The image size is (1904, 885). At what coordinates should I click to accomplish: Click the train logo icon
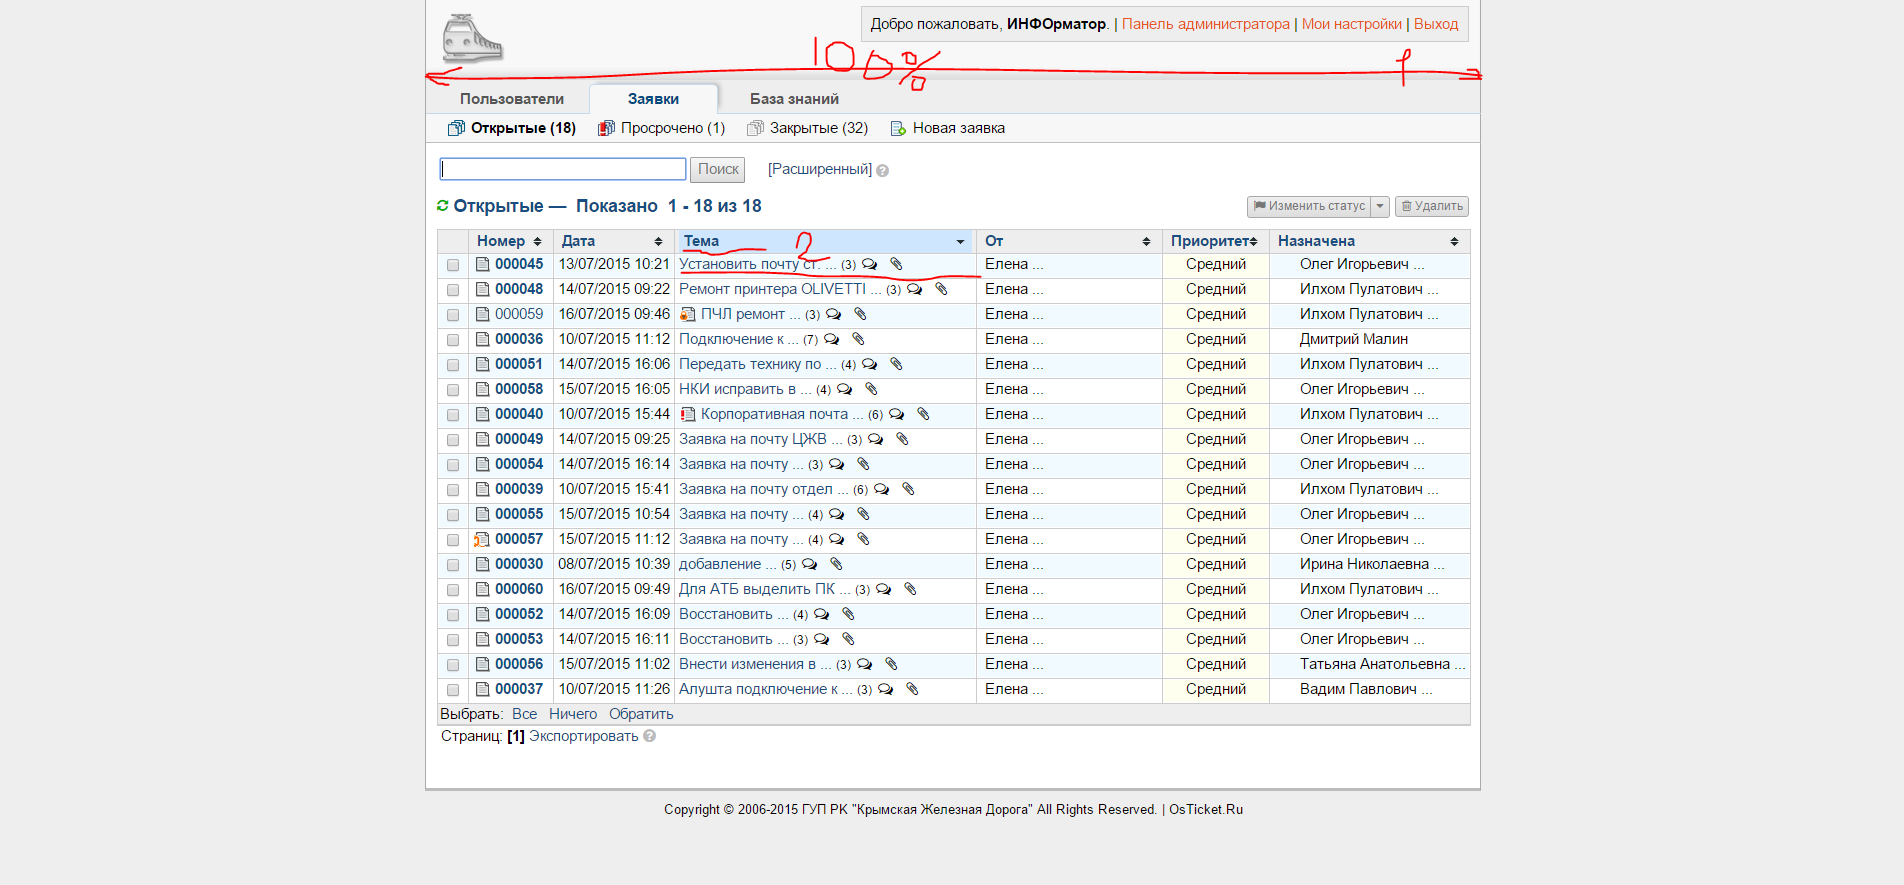pyautogui.click(x=472, y=39)
